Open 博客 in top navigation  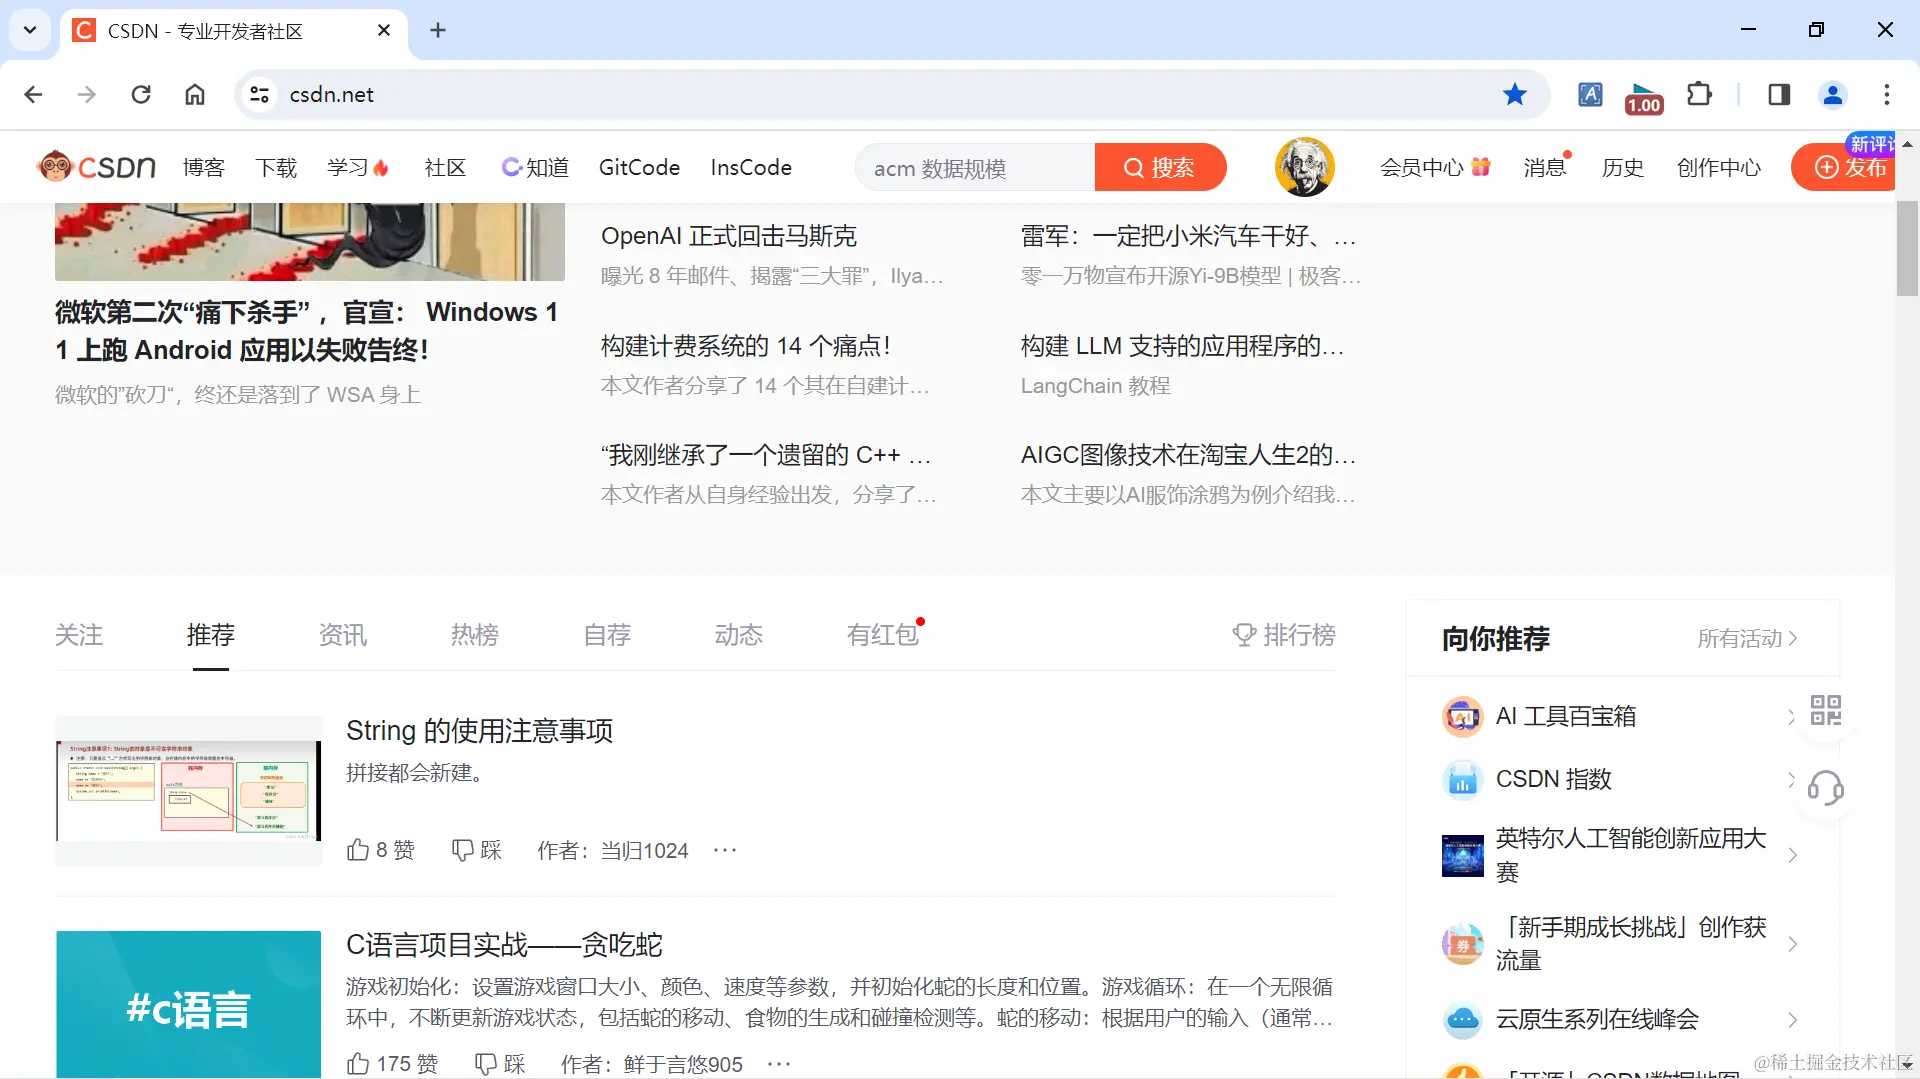pos(204,167)
